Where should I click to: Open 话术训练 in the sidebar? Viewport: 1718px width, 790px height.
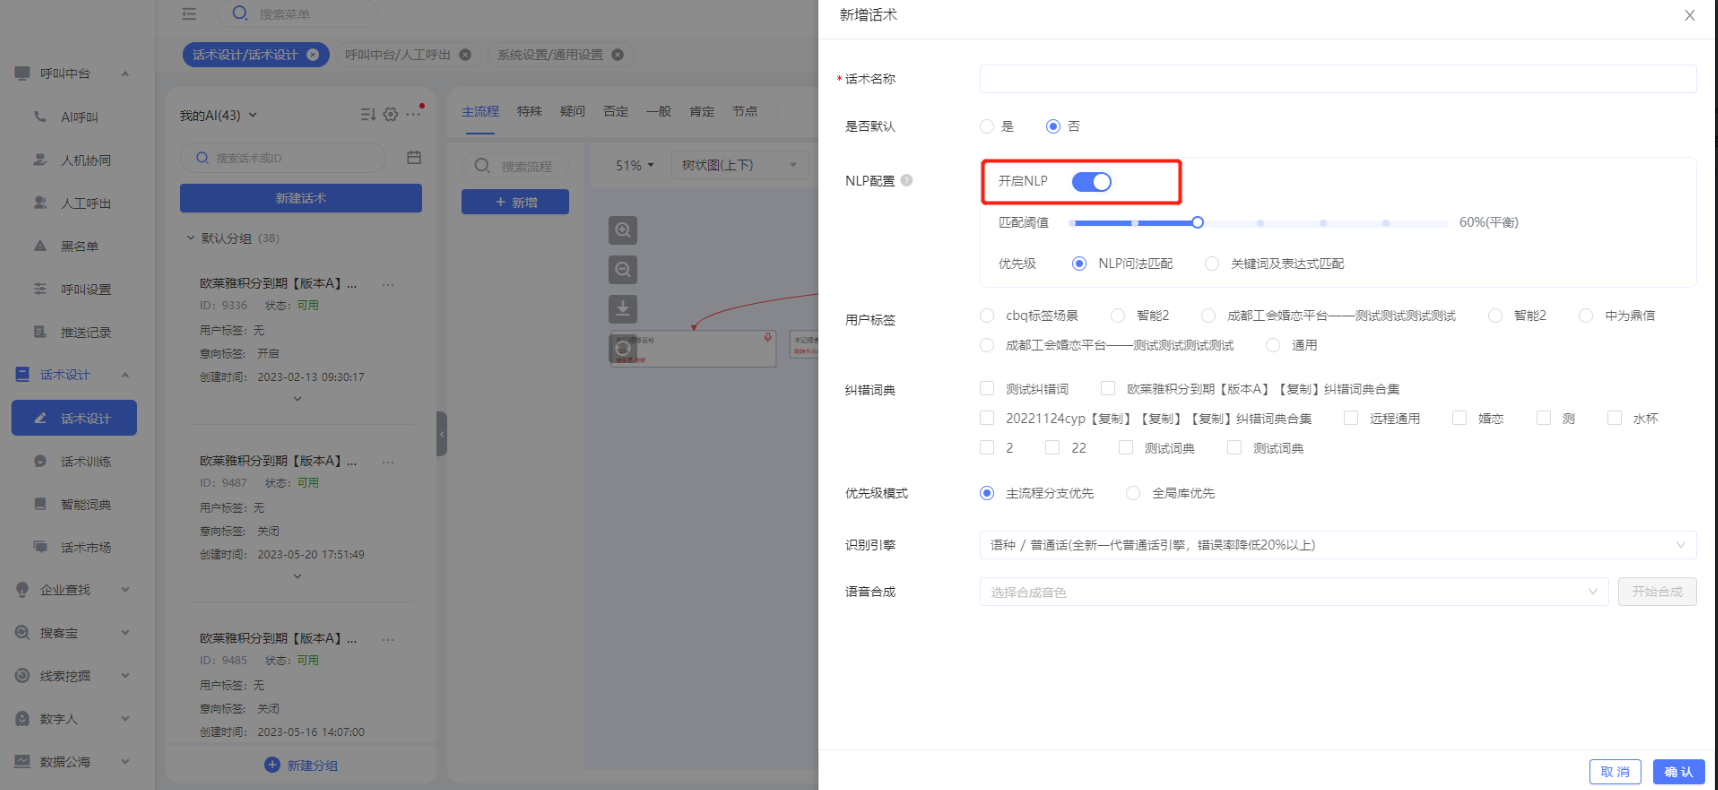85,462
